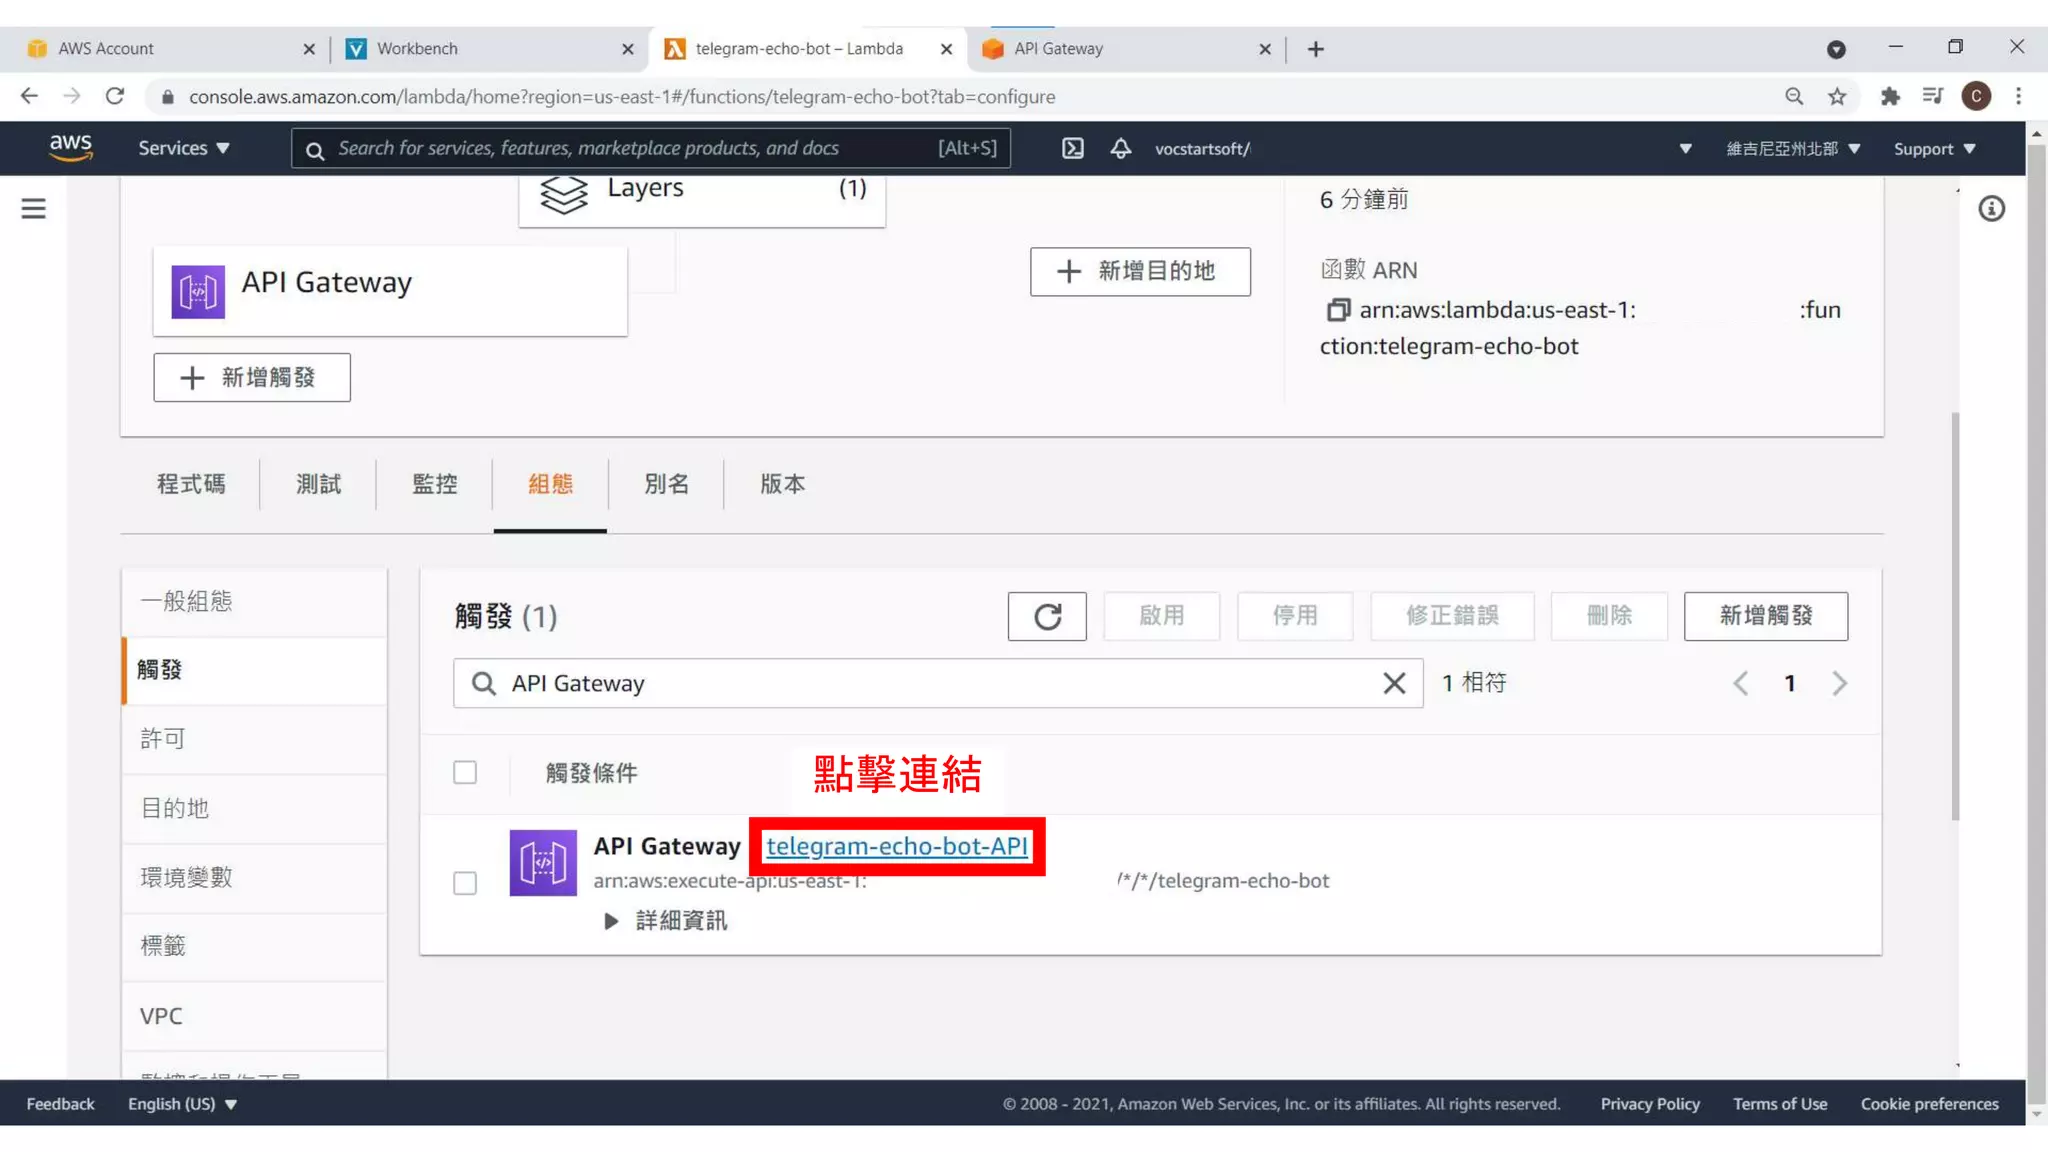Click the site lock icon
Viewport: 2048px width, 1152px height.
click(168, 96)
